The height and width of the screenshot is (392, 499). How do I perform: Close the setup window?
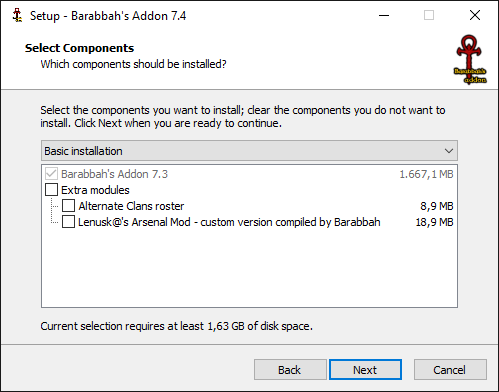[x=475, y=15]
